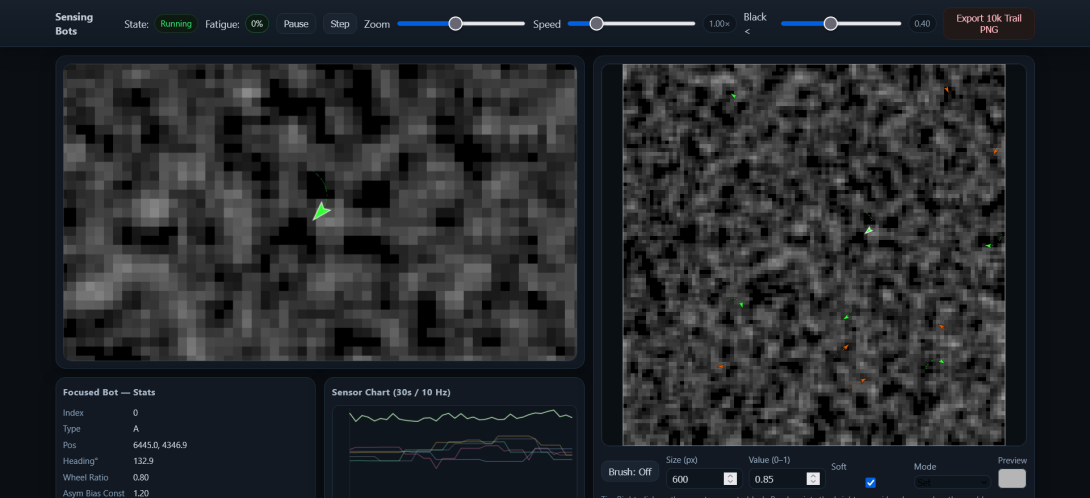The height and width of the screenshot is (498, 1090).
Task: Click the Pos value 6445.0, 4346.9
Action: (x=160, y=445)
